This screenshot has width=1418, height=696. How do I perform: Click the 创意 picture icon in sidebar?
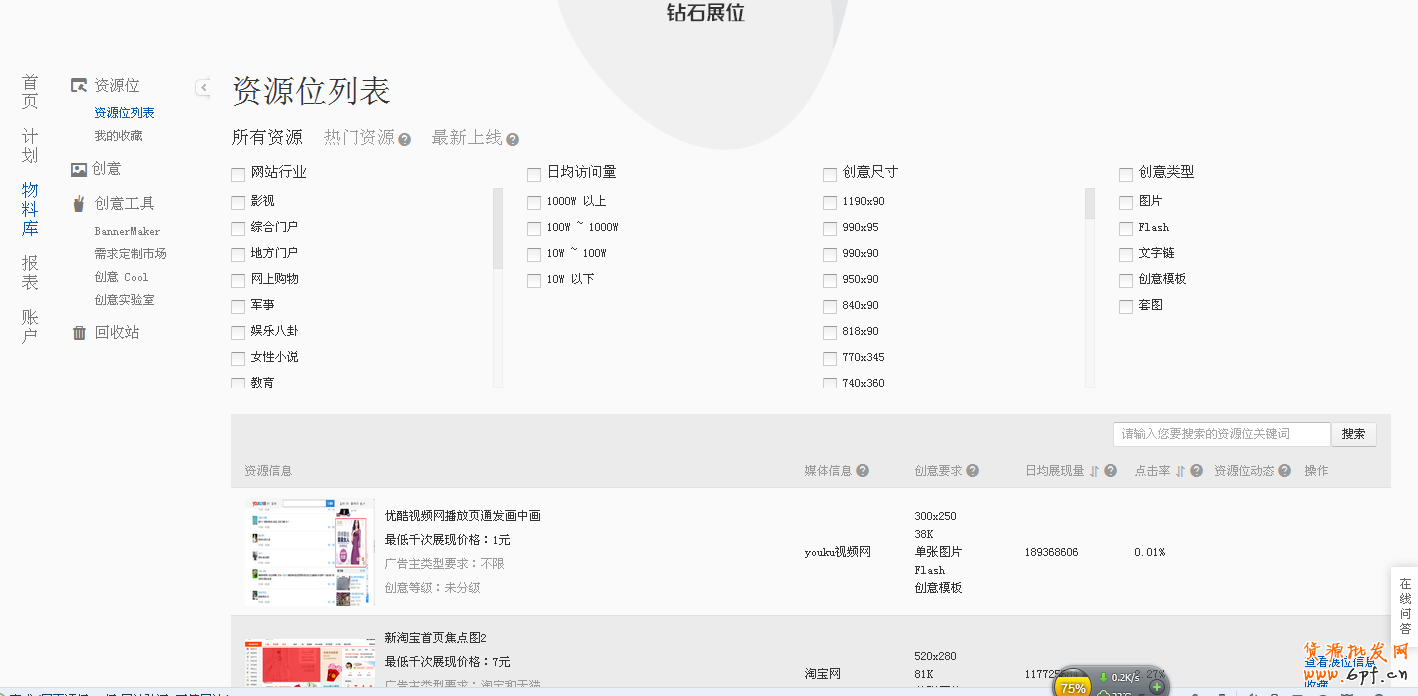click(x=79, y=170)
